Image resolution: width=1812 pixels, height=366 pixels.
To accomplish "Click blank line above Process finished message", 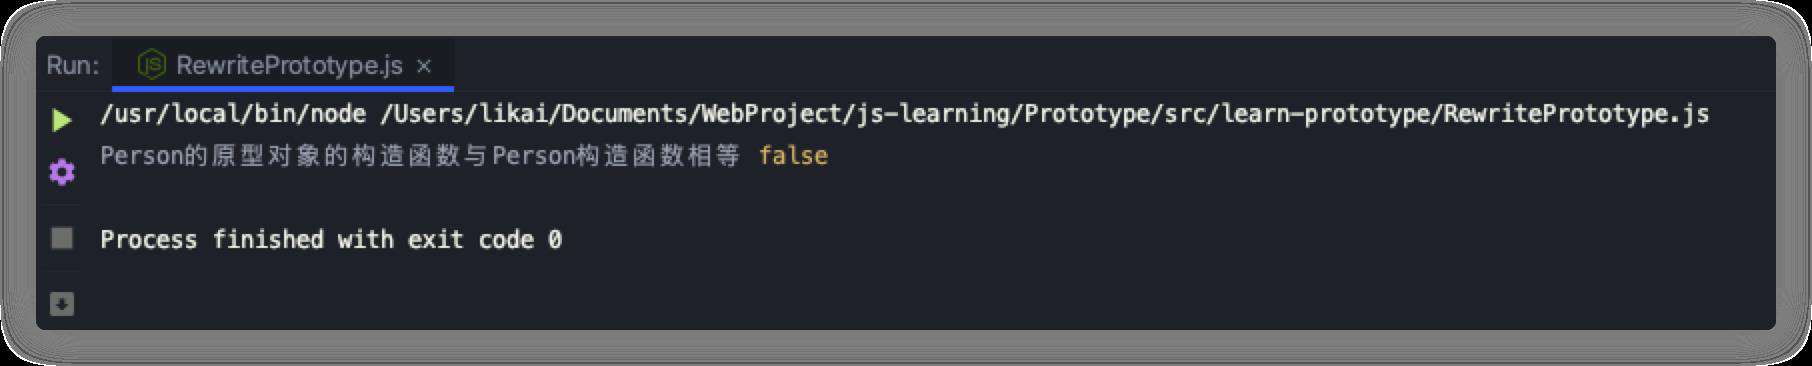I will click(x=900, y=198).
